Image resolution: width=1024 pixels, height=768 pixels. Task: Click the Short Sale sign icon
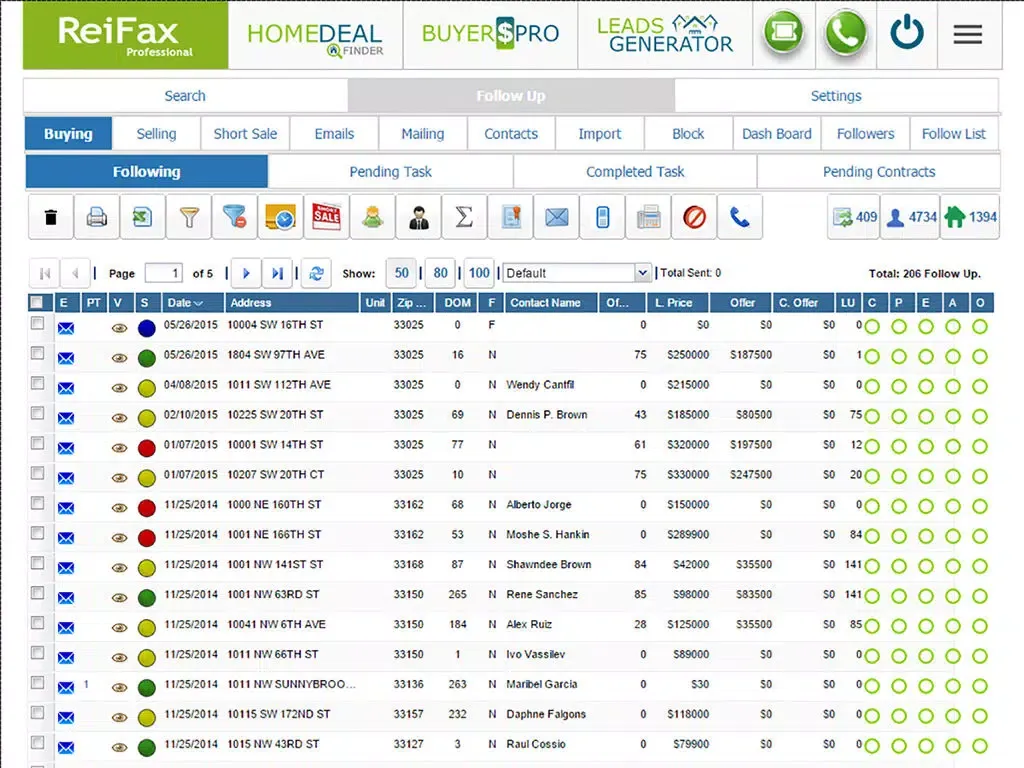pos(327,217)
